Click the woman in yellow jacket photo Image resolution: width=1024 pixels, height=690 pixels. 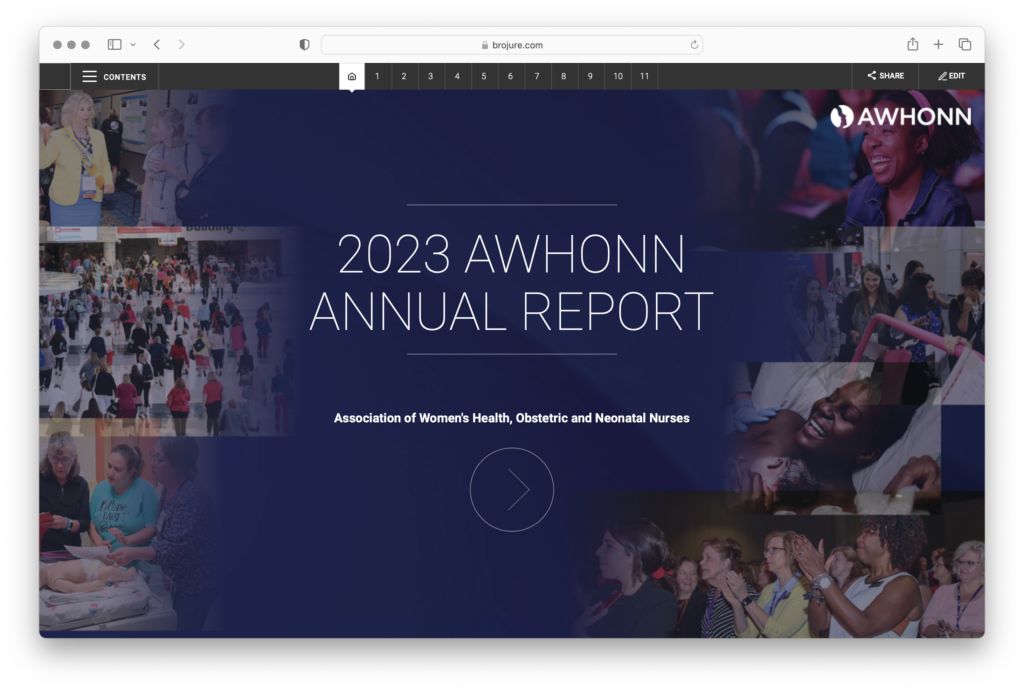131,158
